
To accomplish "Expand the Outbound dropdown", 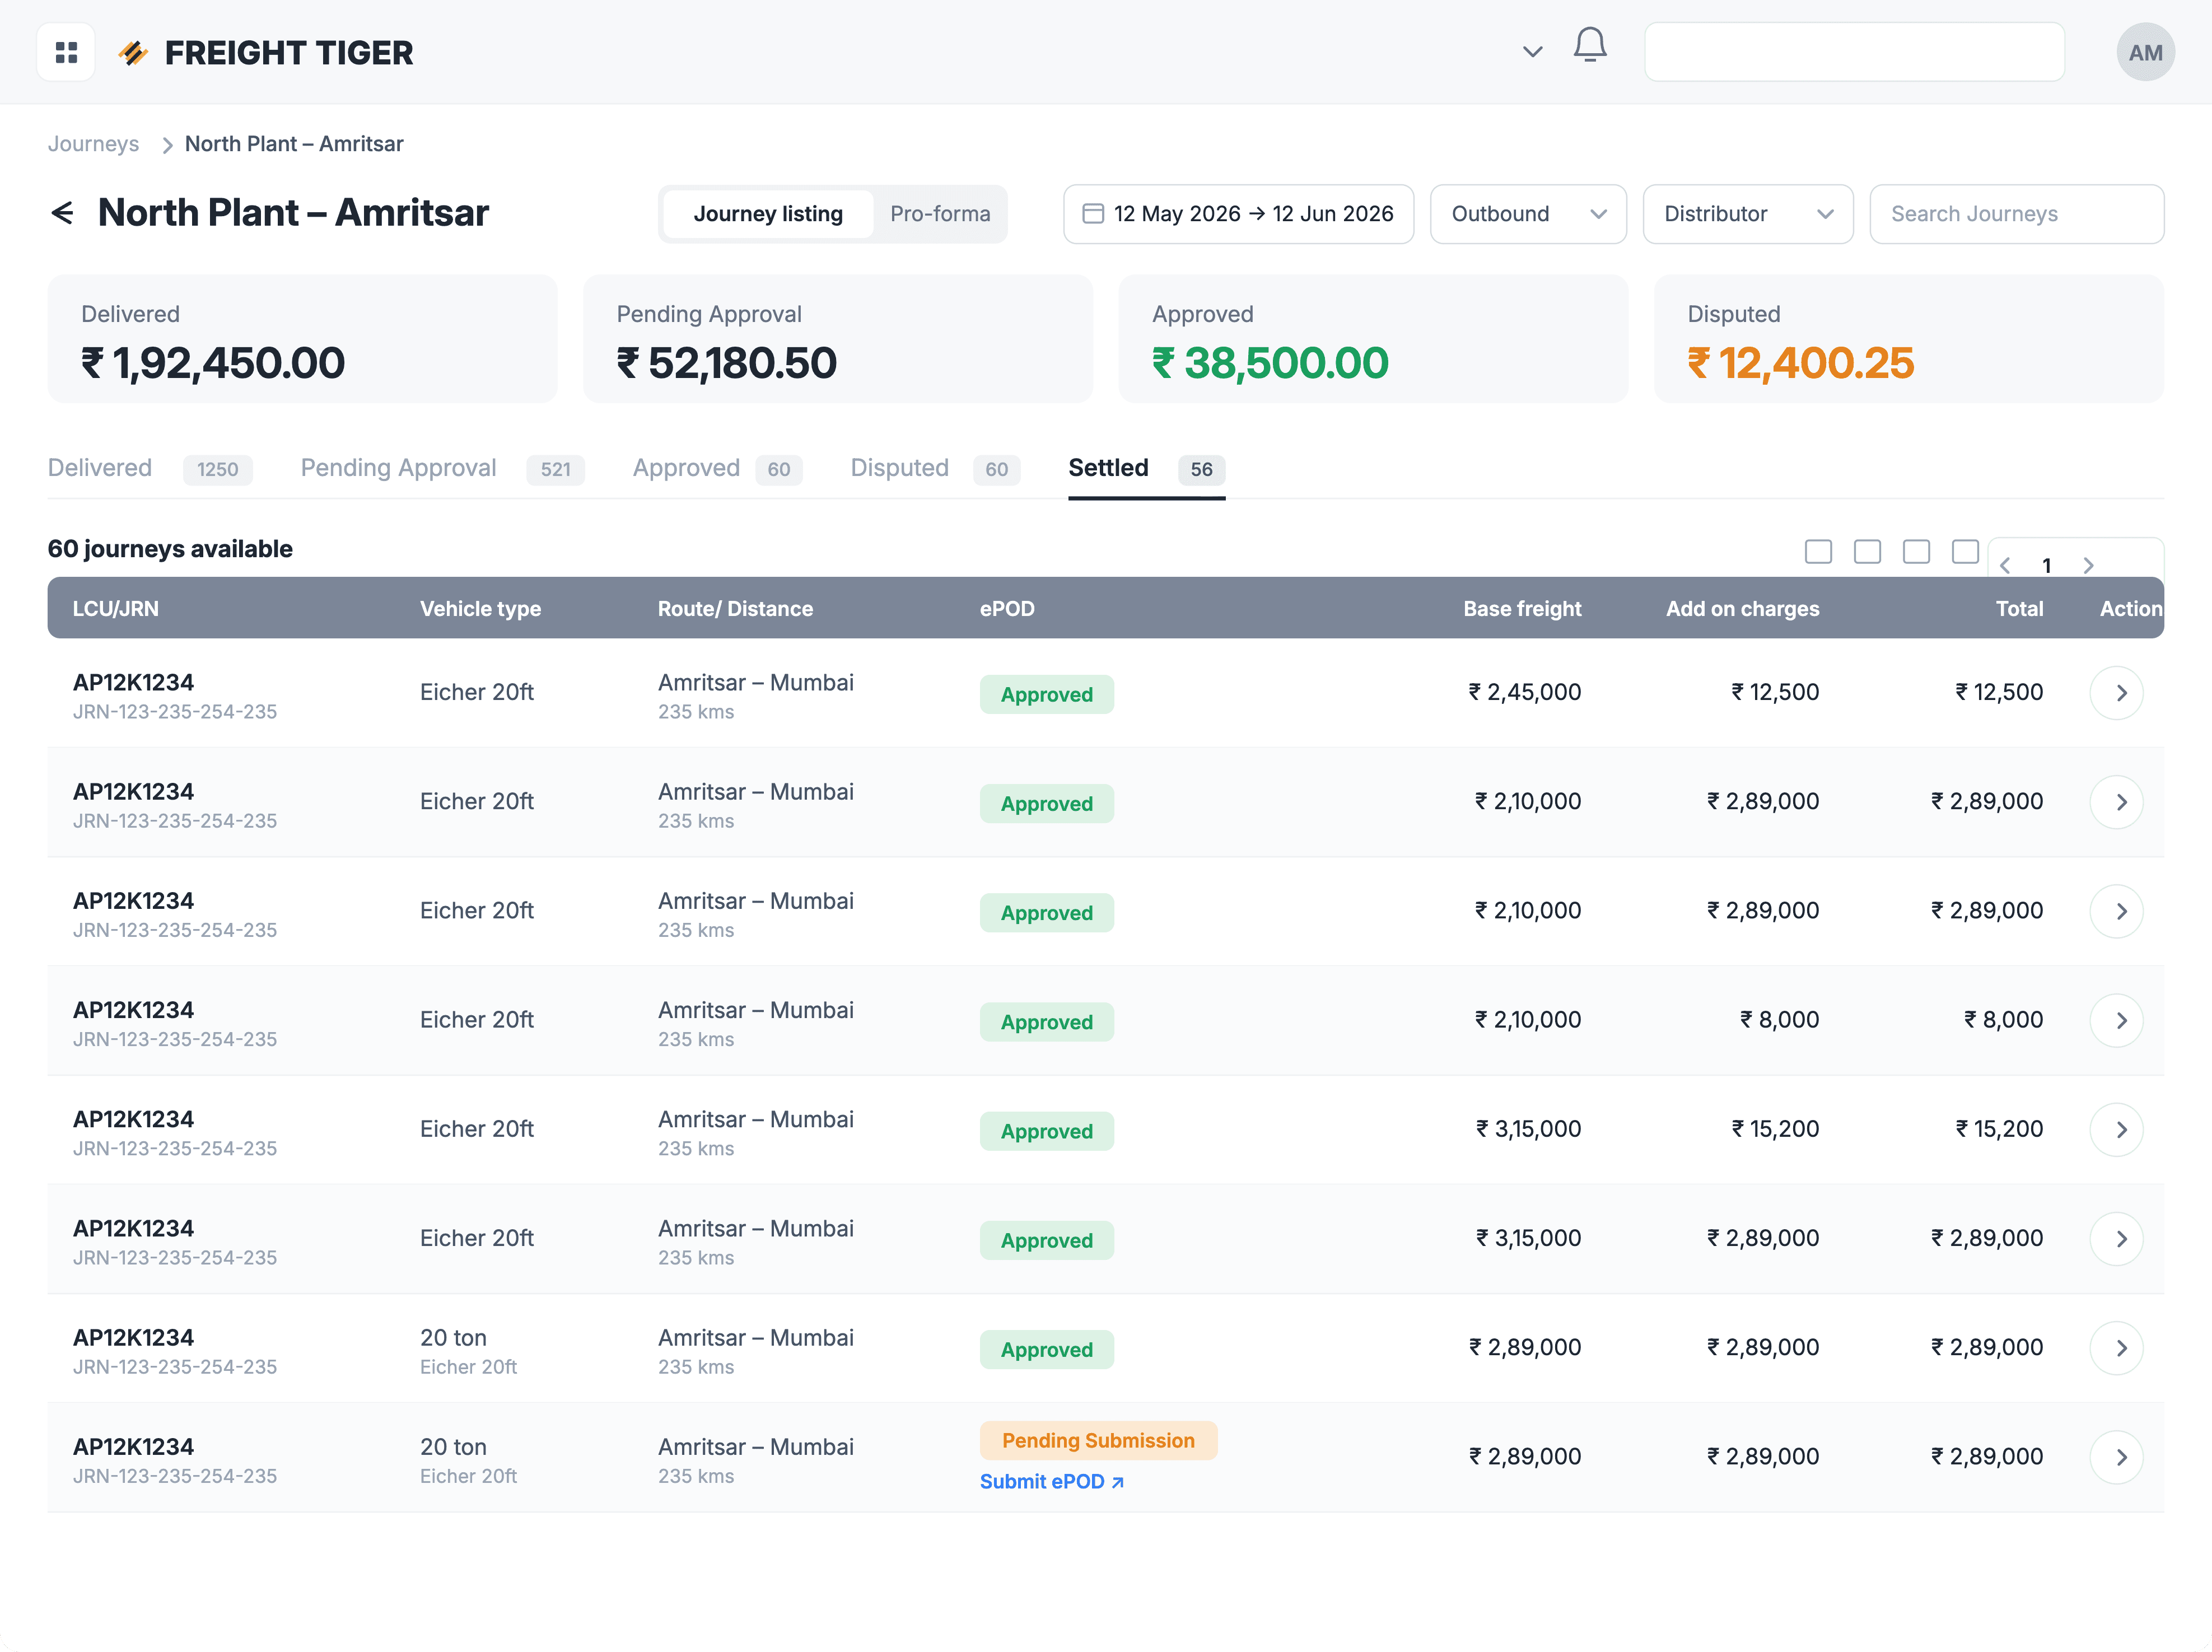I will [1528, 214].
